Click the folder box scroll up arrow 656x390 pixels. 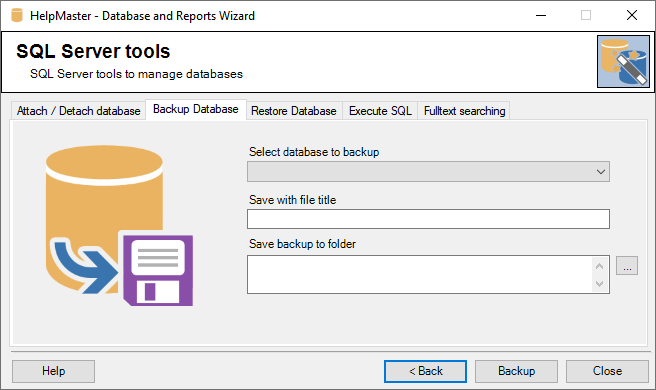point(600,266)
